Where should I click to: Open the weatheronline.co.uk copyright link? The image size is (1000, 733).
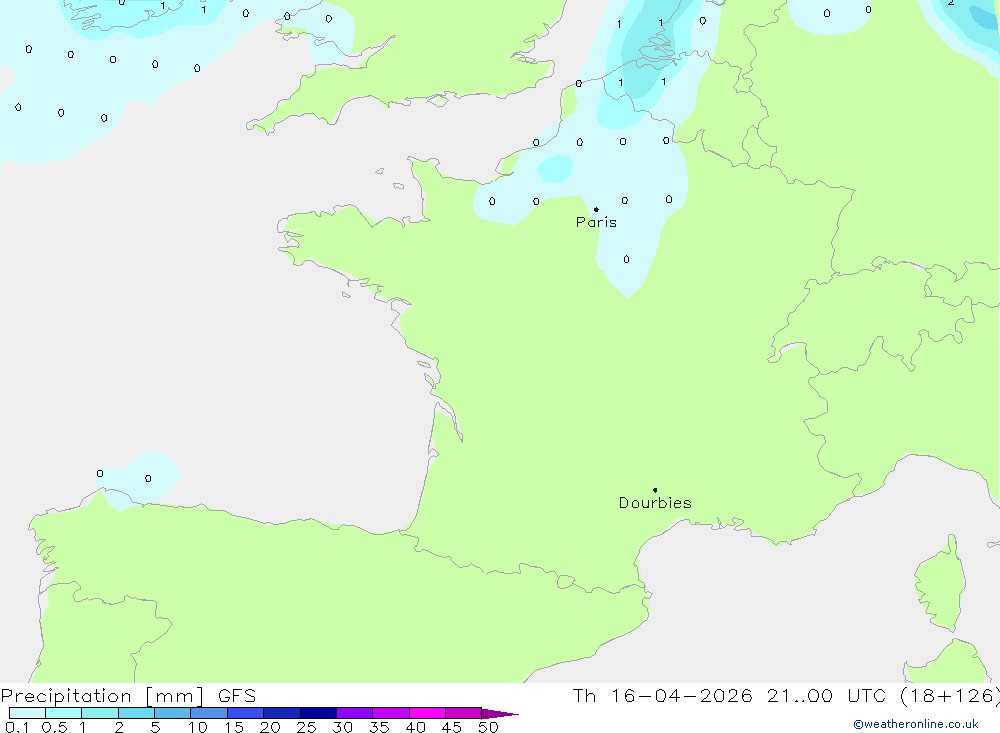[x=916, y=724]
